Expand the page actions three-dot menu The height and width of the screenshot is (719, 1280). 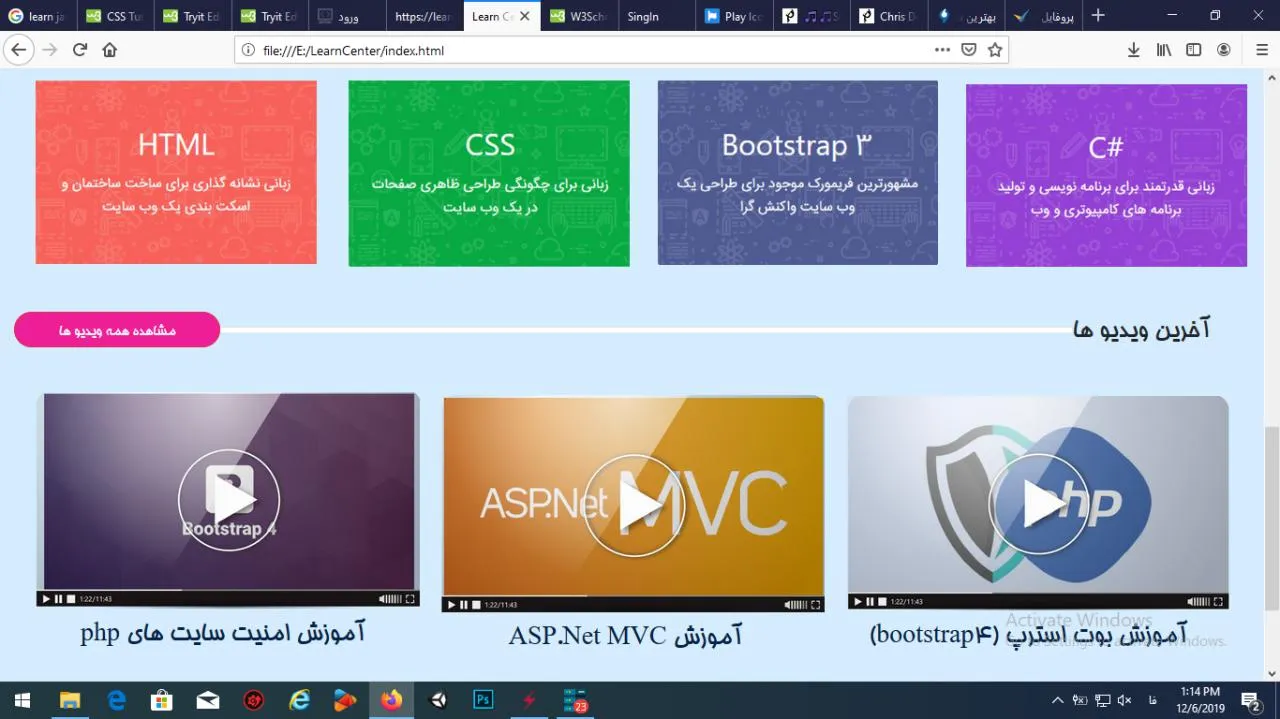click(x=942, y=50)
